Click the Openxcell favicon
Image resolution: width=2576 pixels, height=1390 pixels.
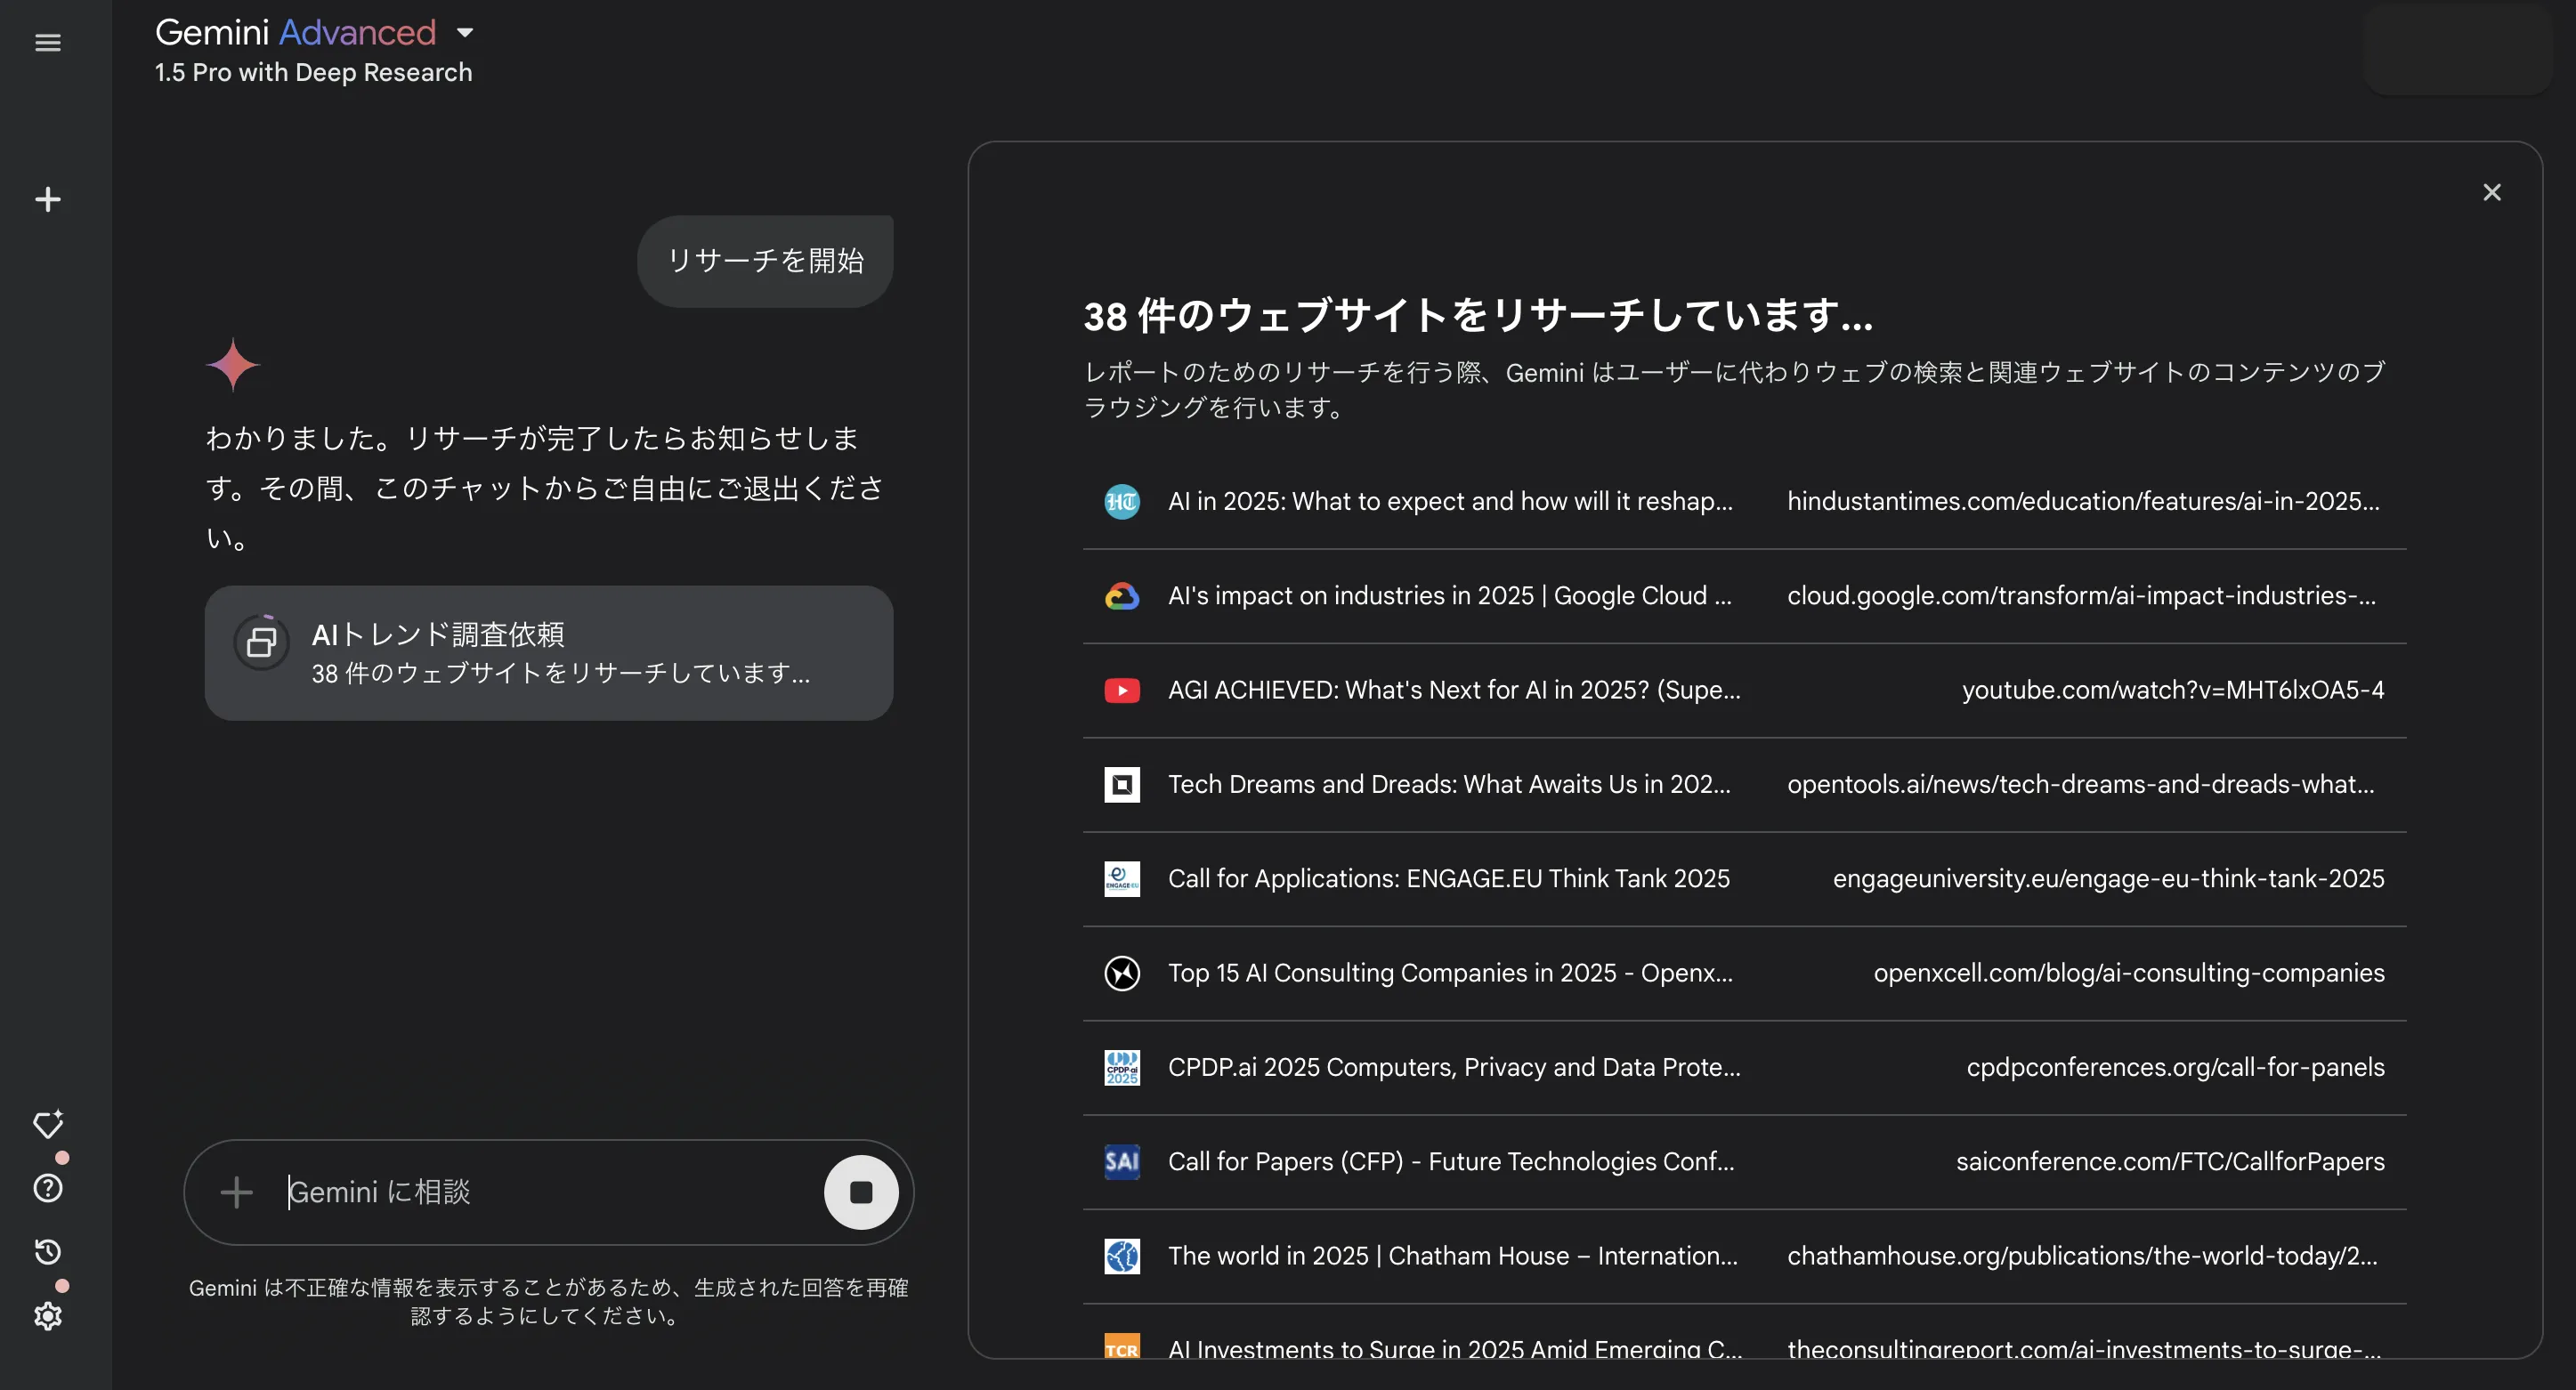pos(1121,973)
